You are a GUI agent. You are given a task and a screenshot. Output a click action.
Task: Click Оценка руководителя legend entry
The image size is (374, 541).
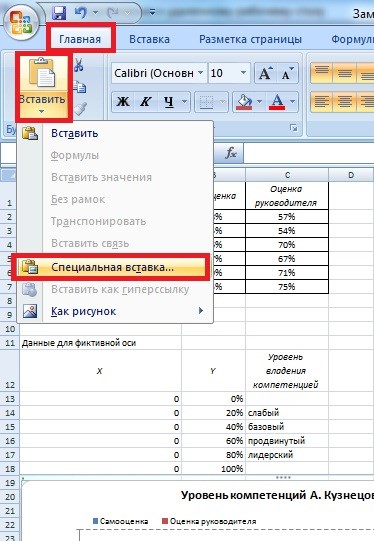click(x=209, y=521)
